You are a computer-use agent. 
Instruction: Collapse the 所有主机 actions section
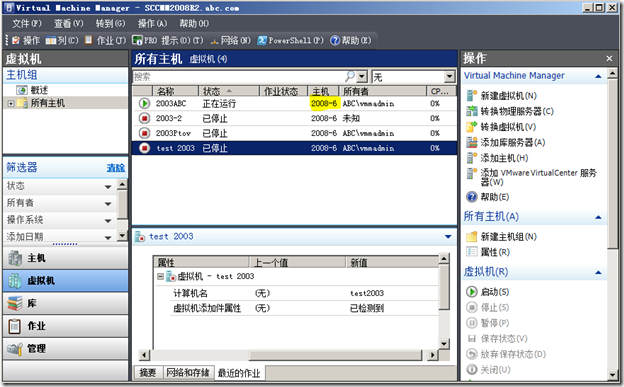tap(598, 217)
